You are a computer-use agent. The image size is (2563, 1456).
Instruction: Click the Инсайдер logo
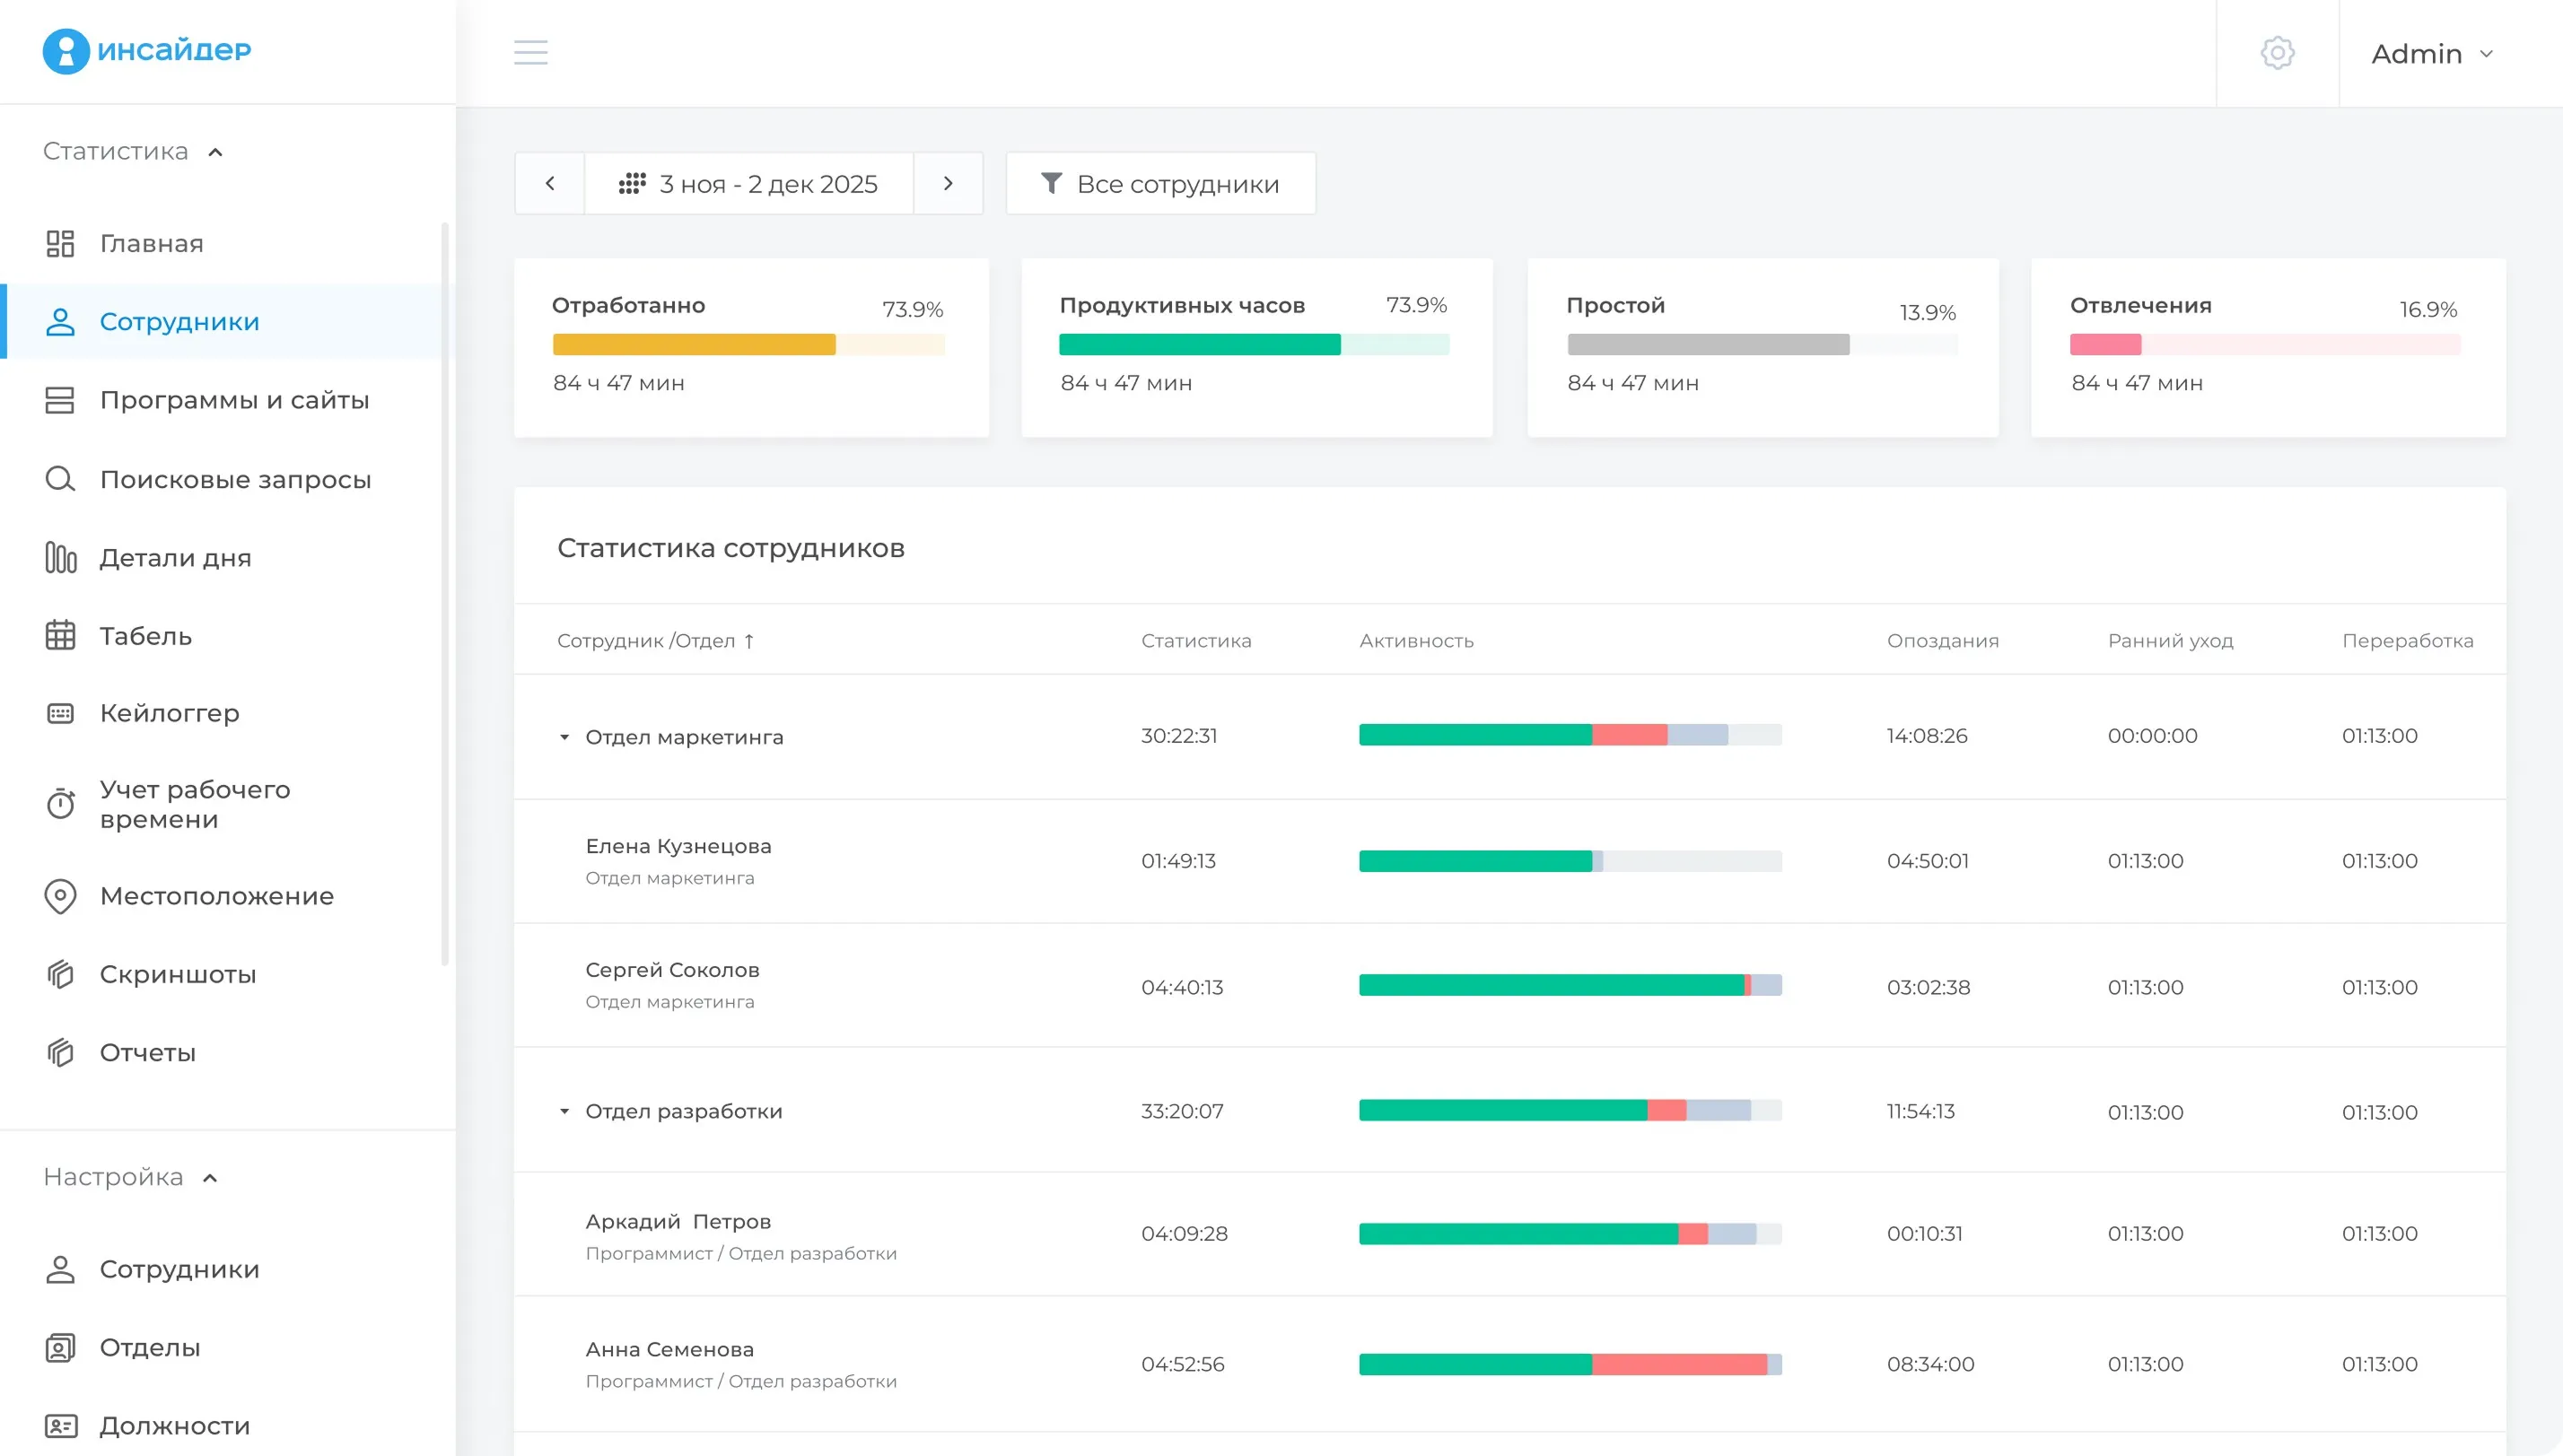pyautogui.click(x=146, y=50)
